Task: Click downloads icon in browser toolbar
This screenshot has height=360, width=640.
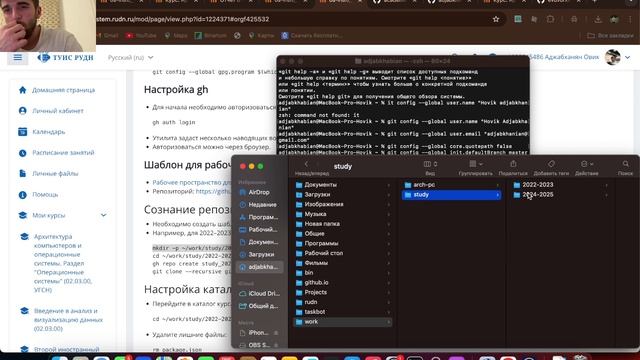Action: [x=598, y=19]
